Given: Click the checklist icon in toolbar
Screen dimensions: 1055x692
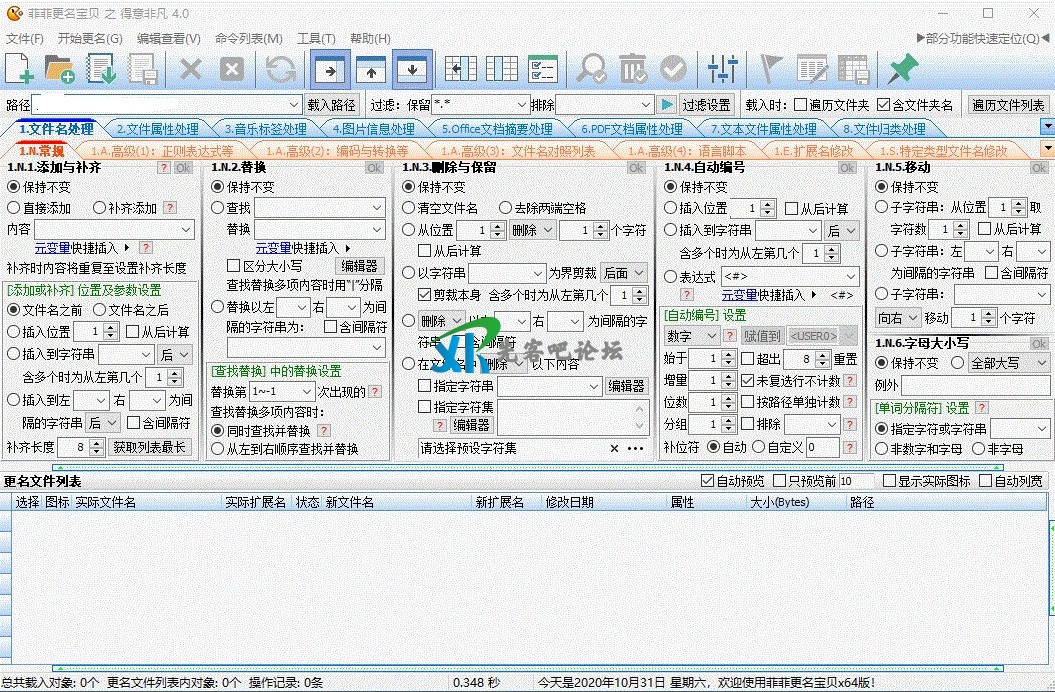Looking at the screenshot, I should pos(543,68).
